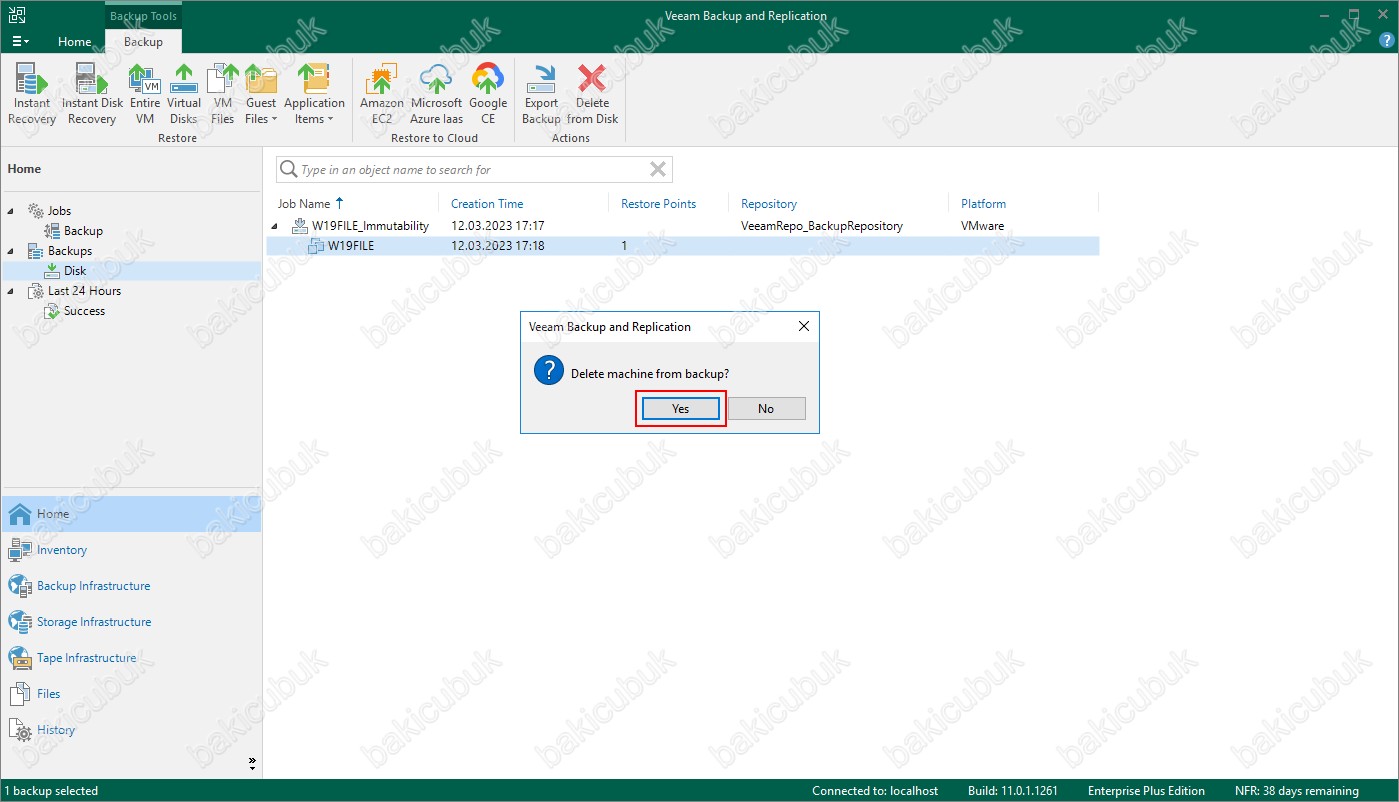This screenshot has height=802, width=1399.
Task: Click the help question mark icon
Action: click(x=1386, y=41)
